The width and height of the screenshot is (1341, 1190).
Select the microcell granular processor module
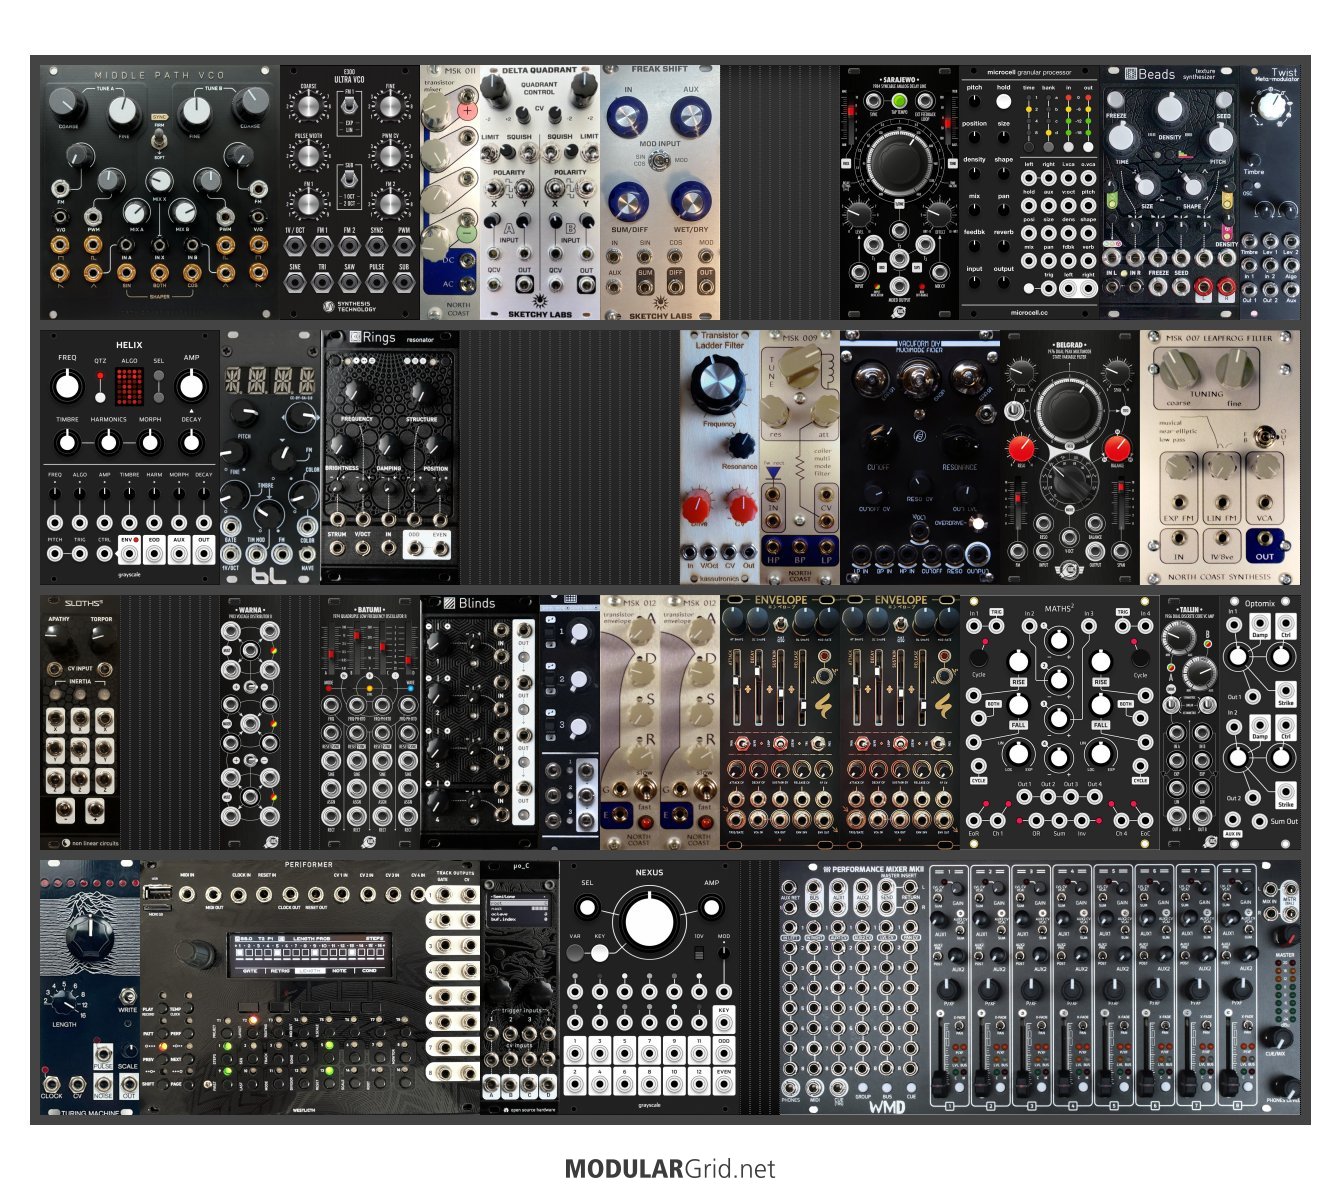1030,193
